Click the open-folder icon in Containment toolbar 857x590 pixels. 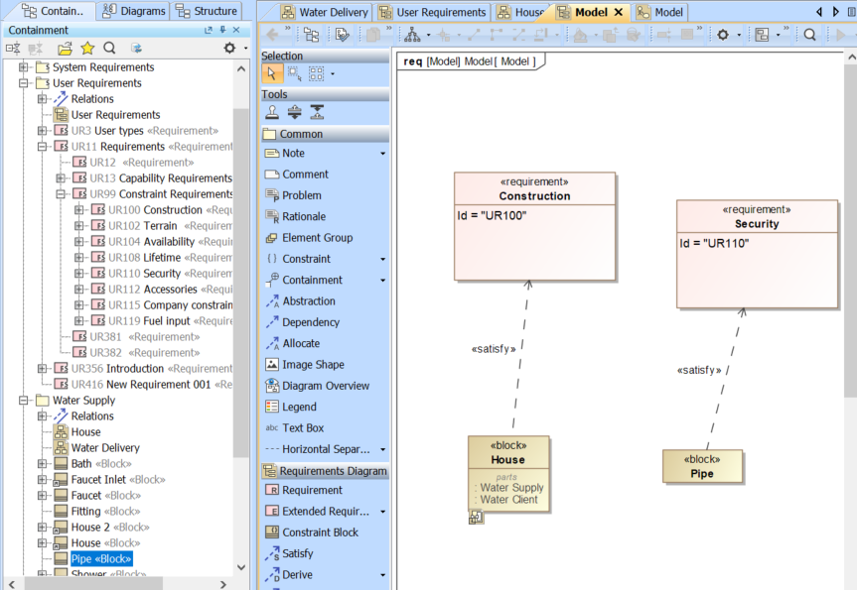[x=65, y=48]
